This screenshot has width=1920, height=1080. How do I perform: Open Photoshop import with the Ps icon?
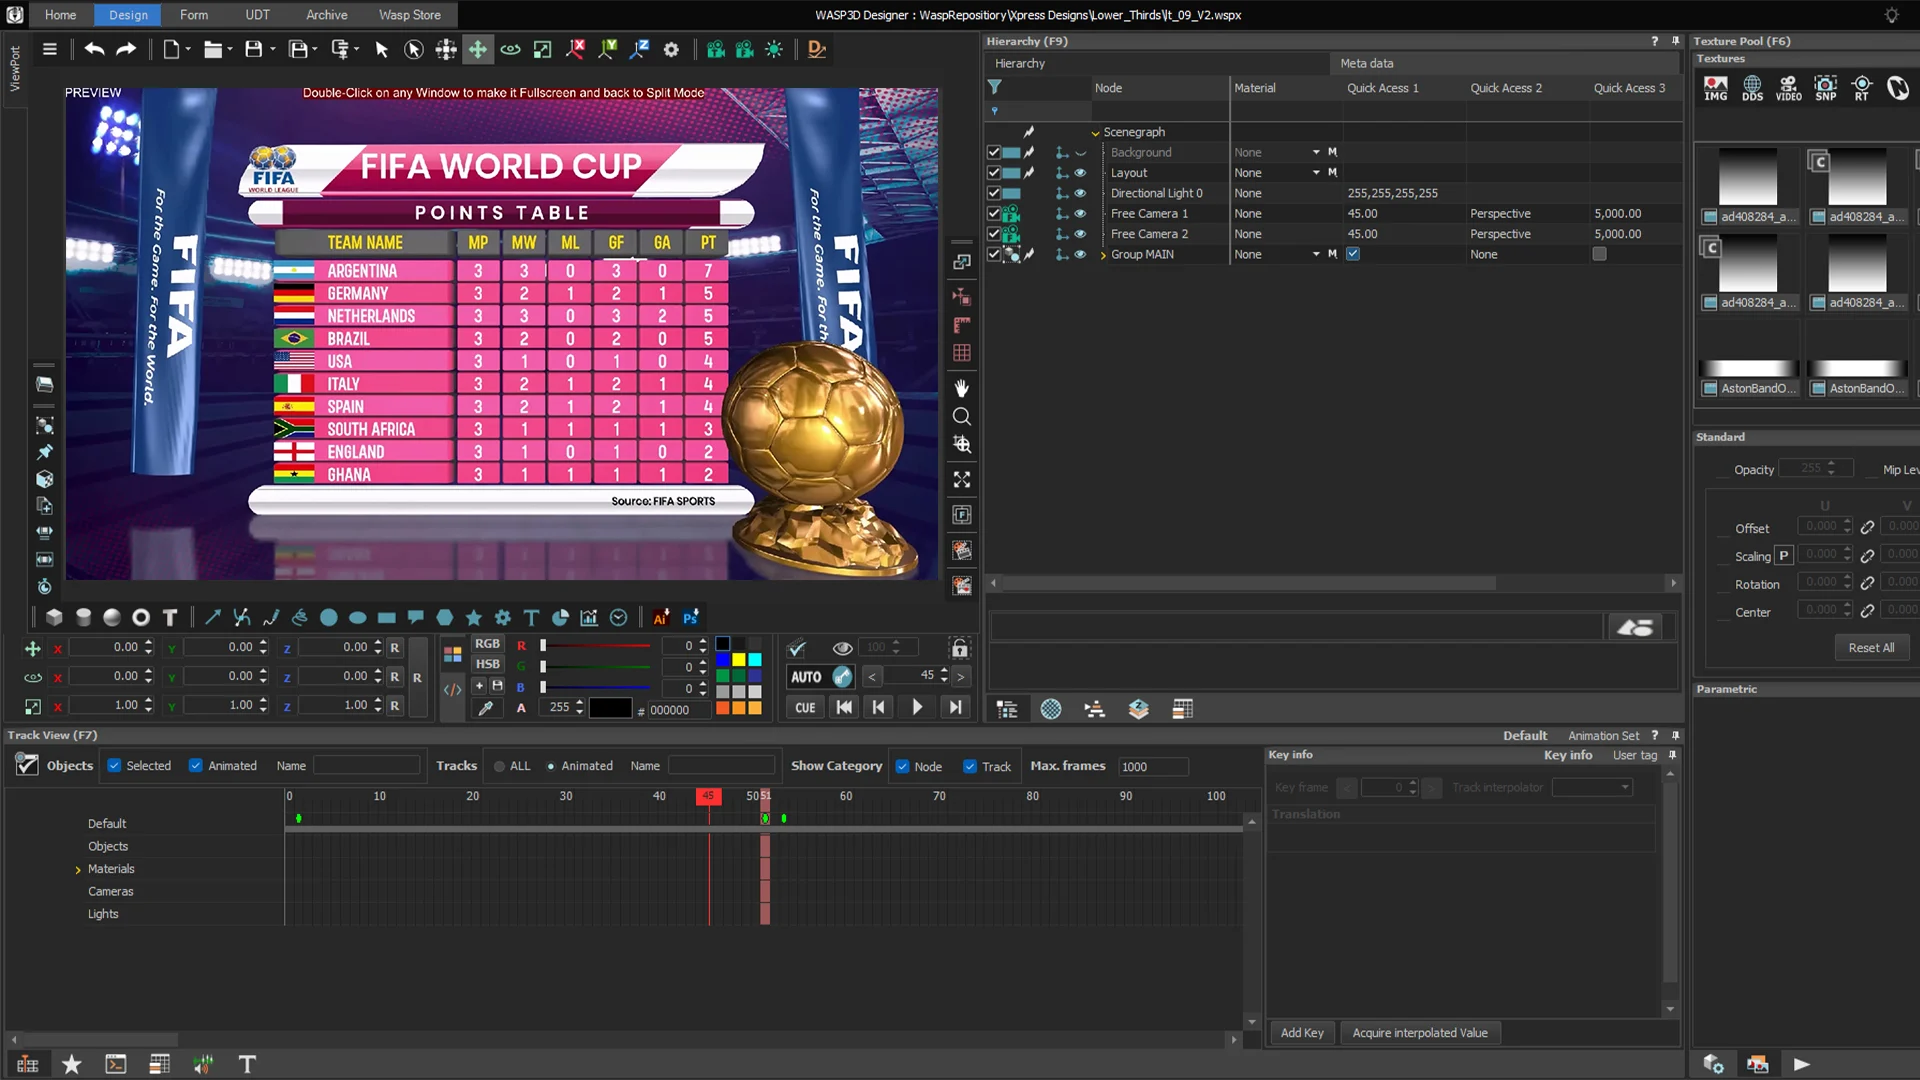(691, 618)
